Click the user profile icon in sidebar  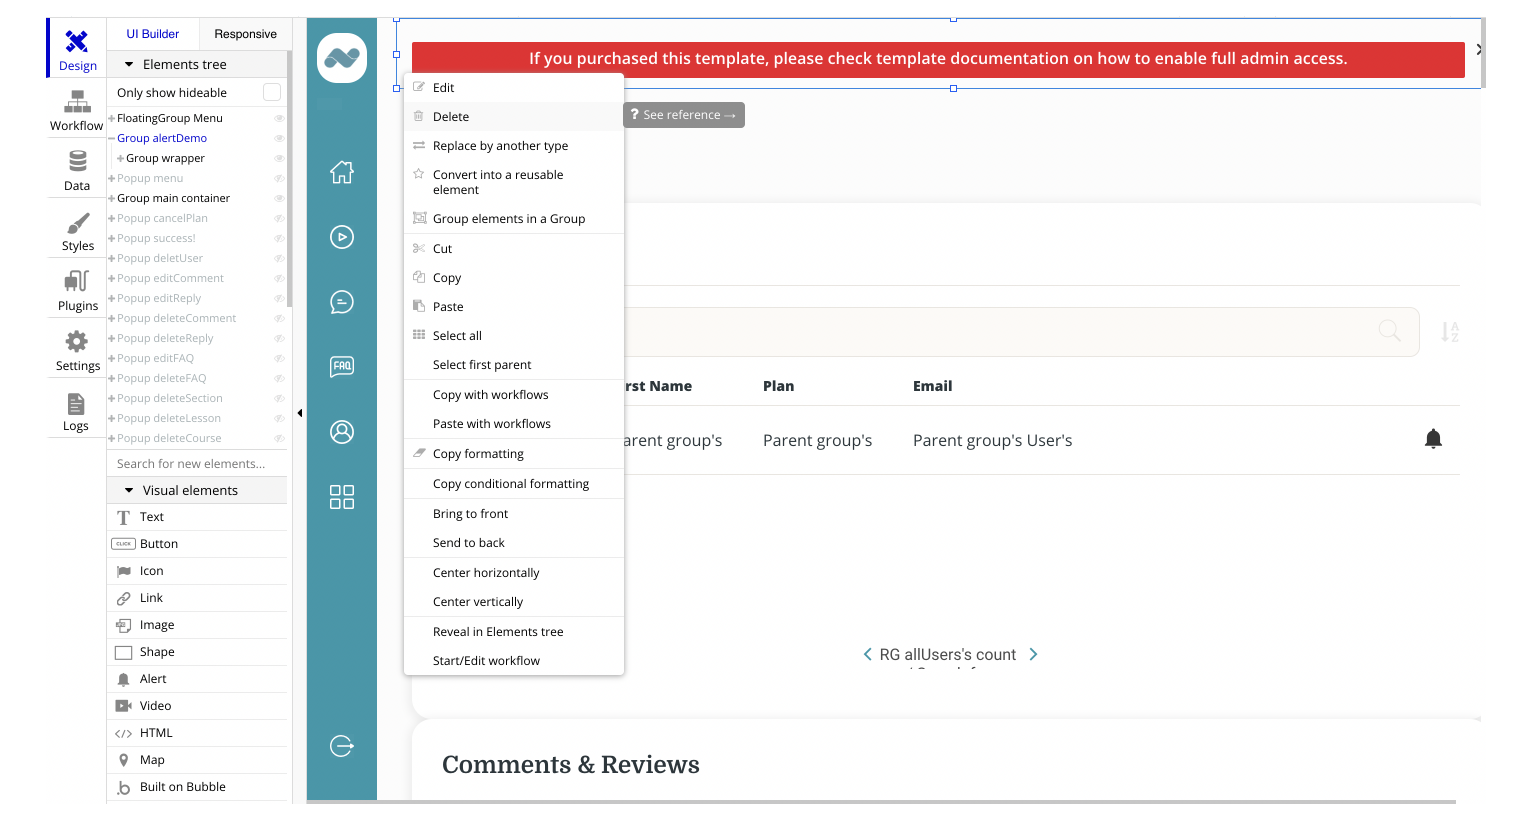(342, 432)
